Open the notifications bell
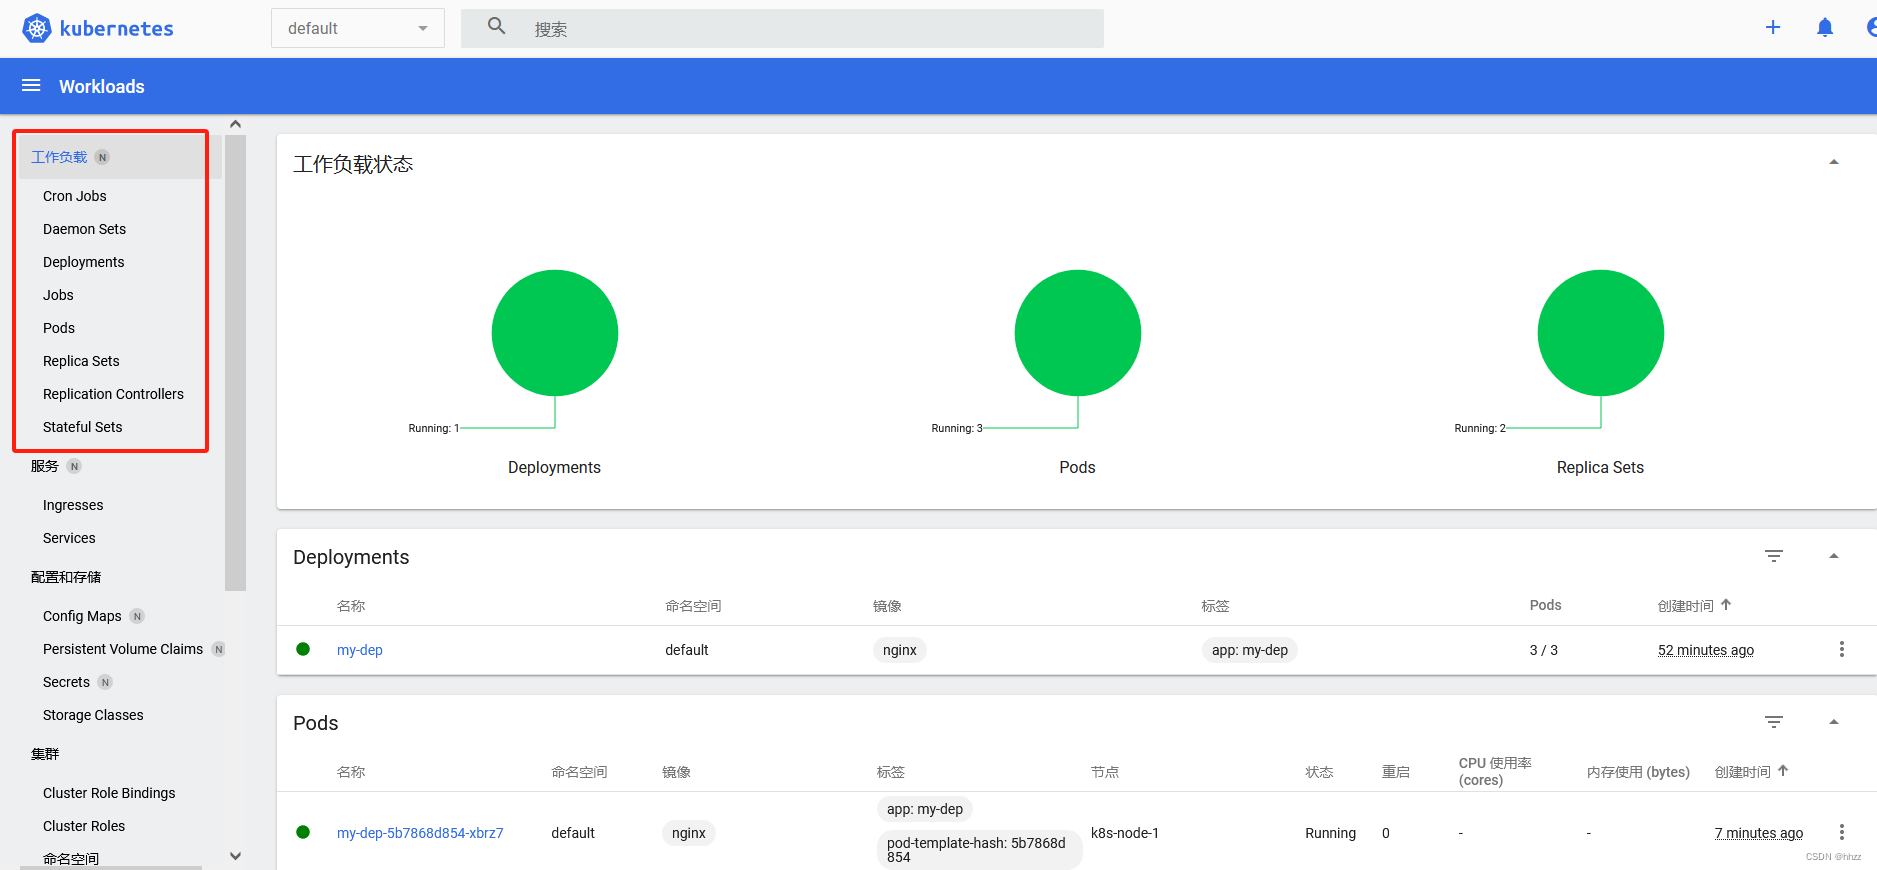The image size is (1877, 870). click(1825, 27)
